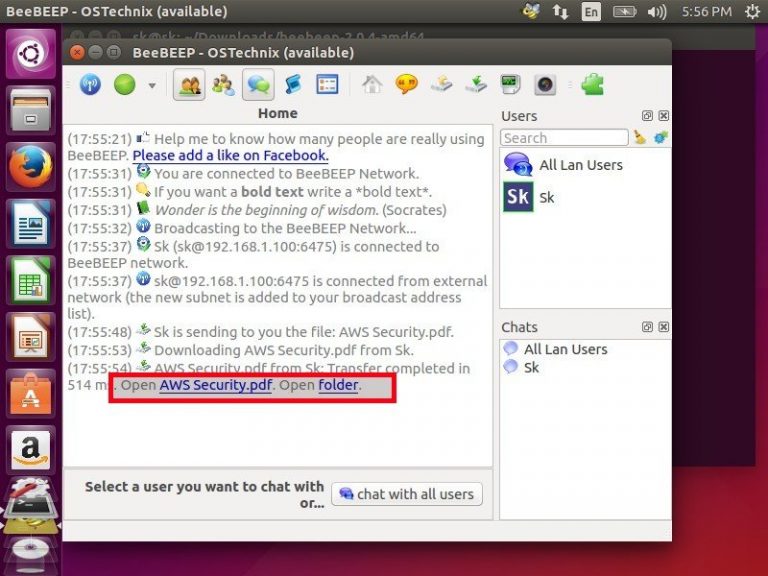Open the green puzzle piece plugins icon

(x=593, y=85)
